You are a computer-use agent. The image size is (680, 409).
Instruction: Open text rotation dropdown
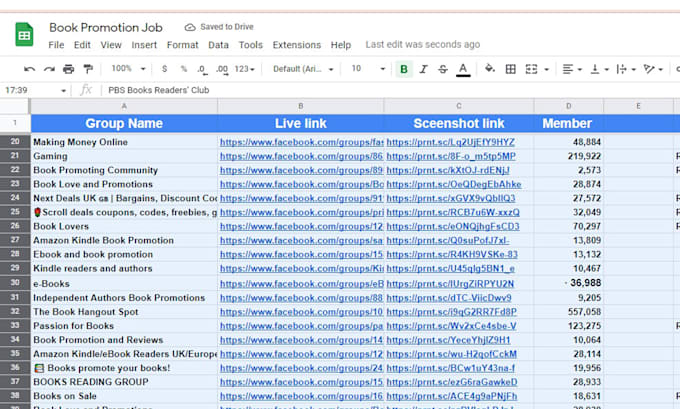click(653, 69)
